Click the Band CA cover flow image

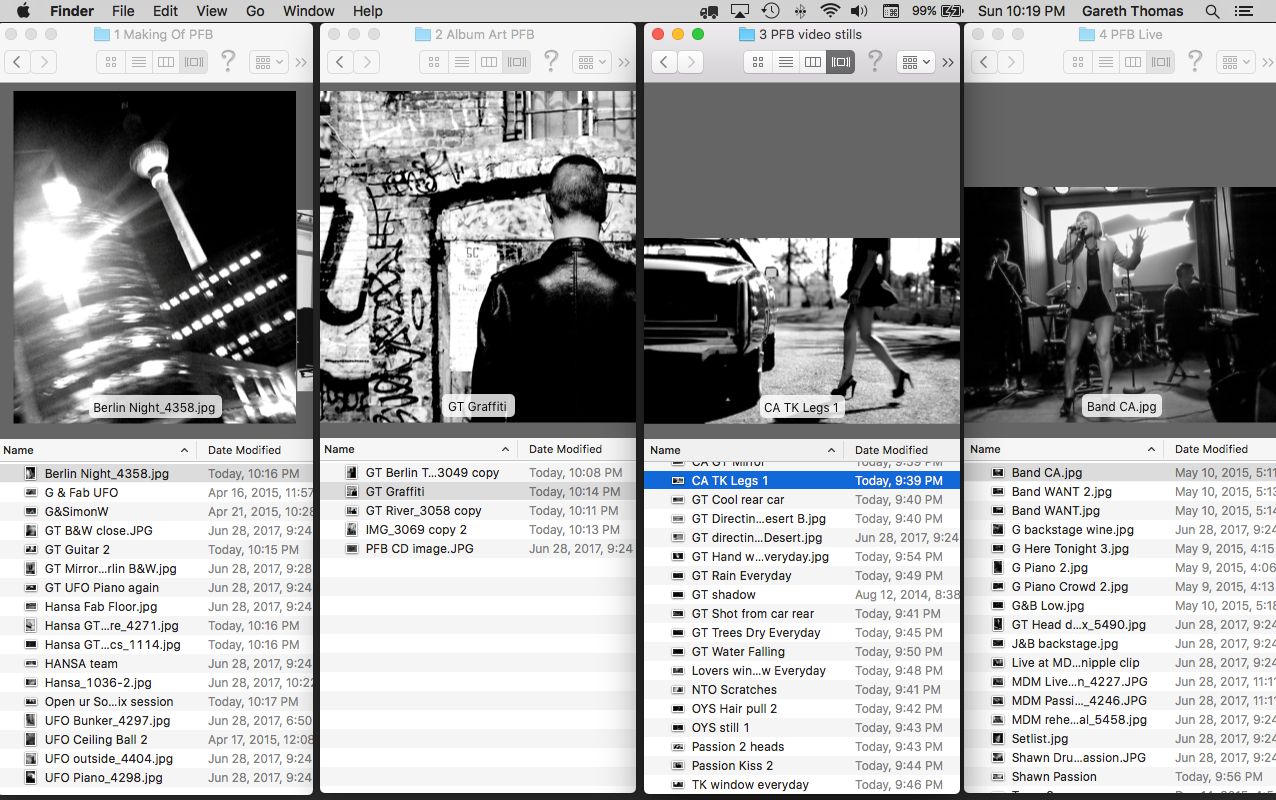1120,304
